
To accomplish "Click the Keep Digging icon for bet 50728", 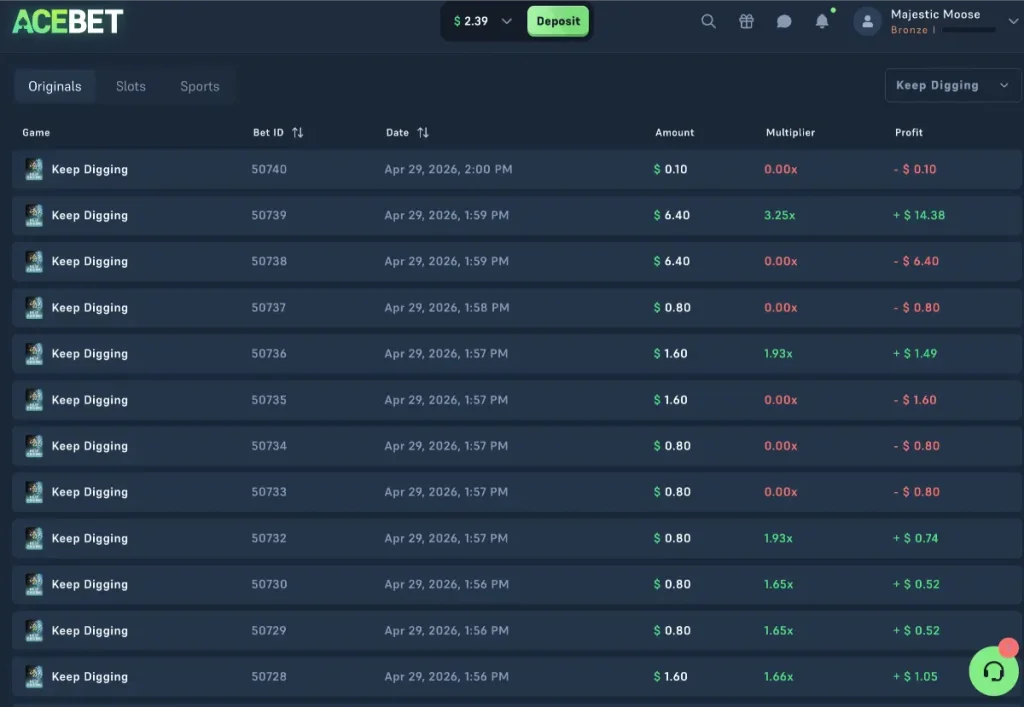I will coord(34,677).
